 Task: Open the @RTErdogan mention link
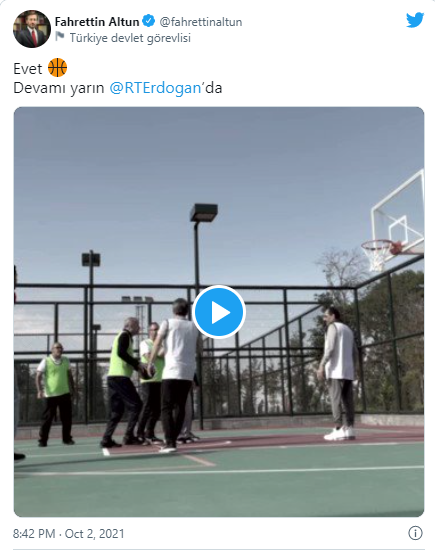tap(155, 87)
